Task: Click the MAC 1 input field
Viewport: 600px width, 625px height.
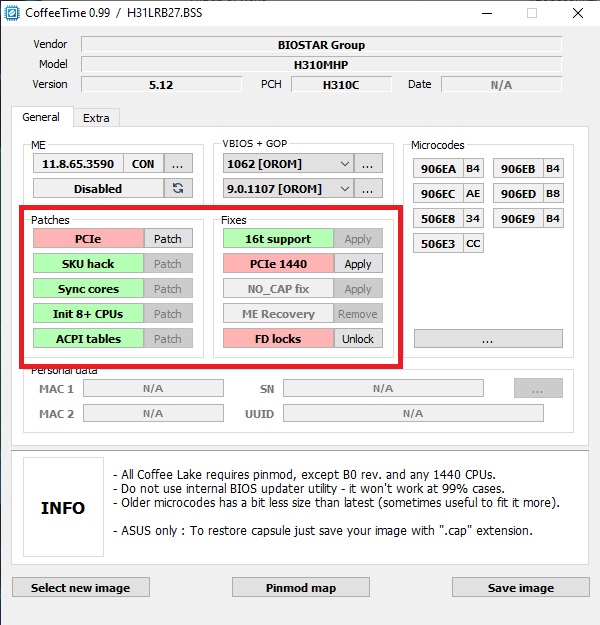Action: pyautogui.click(x=153, y=388)
